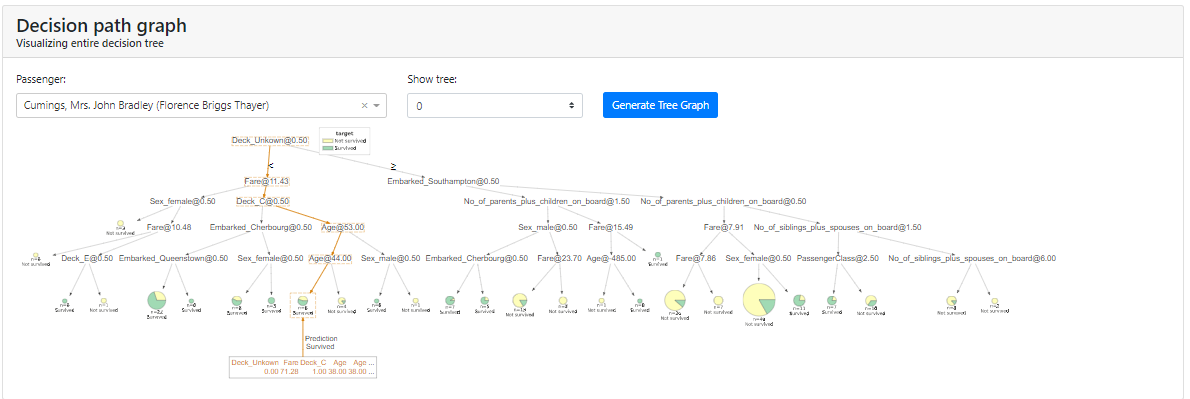Click the Not survived yellow legend swatch
This screenshot has height=399, width=1190.
click(328, 141)
